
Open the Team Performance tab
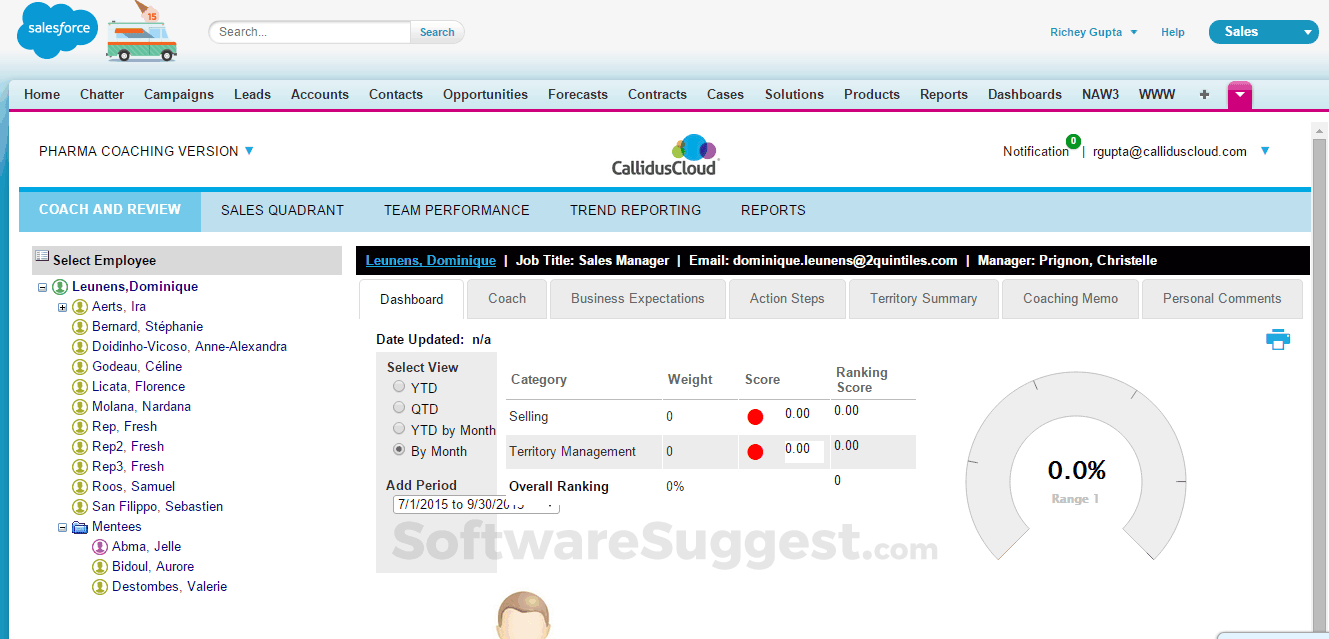pyautogui.click(x=457, y=210)
